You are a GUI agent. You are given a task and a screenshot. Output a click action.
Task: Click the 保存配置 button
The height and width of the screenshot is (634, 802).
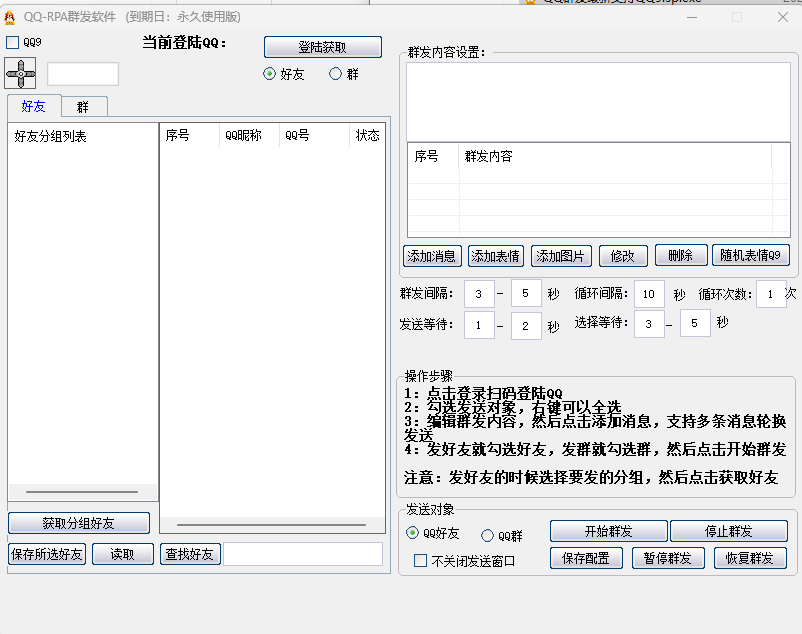pyautogui.click(x=586, y=558)
